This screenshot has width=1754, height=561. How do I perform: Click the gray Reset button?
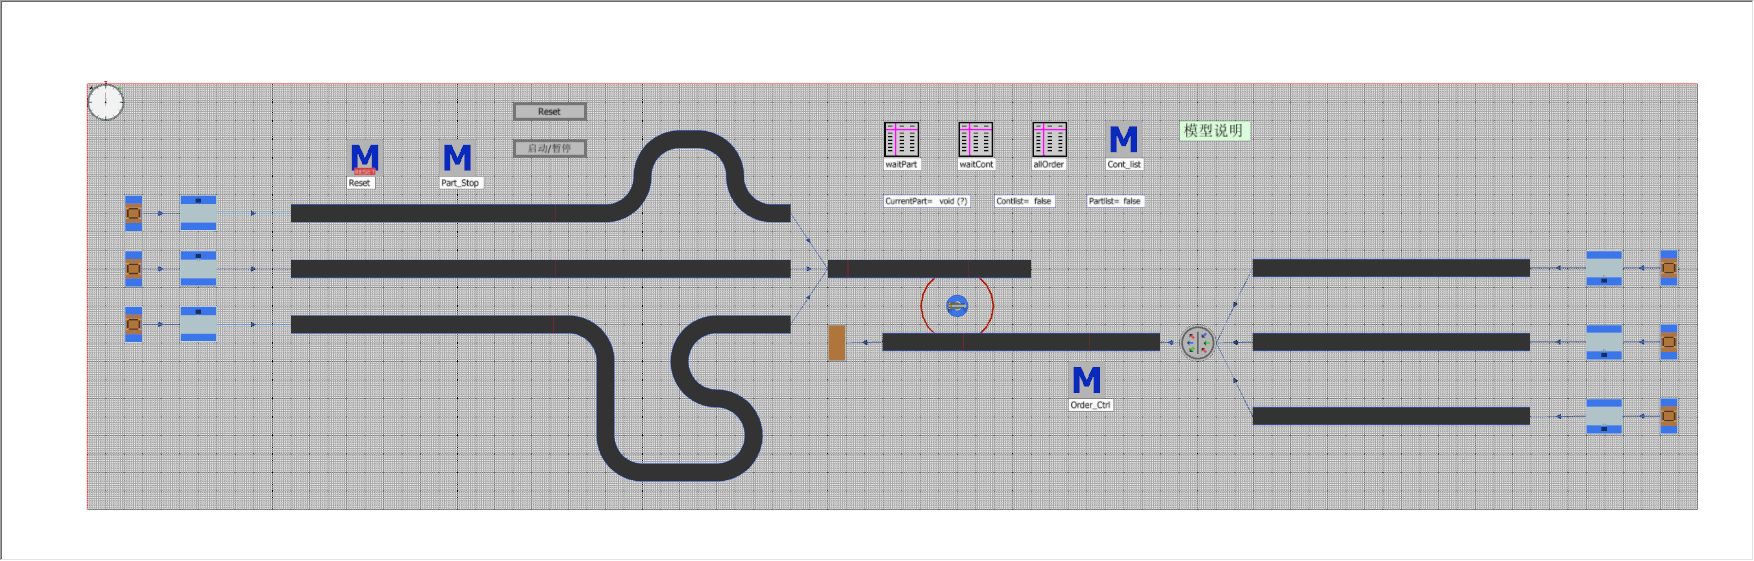point(550,112)
